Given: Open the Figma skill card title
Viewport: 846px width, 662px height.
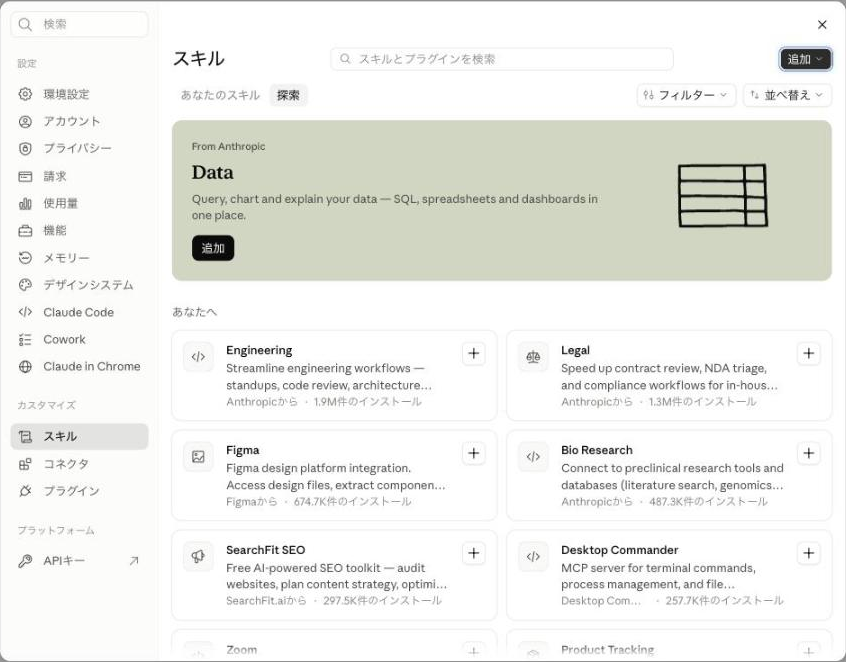Looking at the screenshot, I should click(242, 450).
